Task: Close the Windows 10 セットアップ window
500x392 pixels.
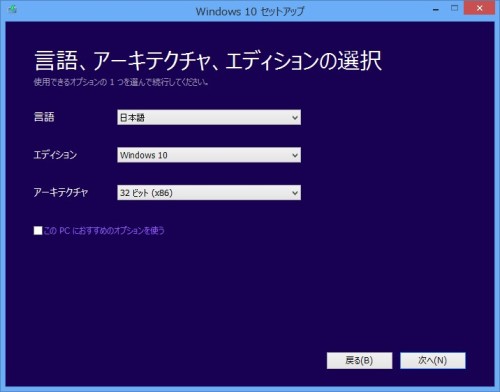Action: coord(479,8)
